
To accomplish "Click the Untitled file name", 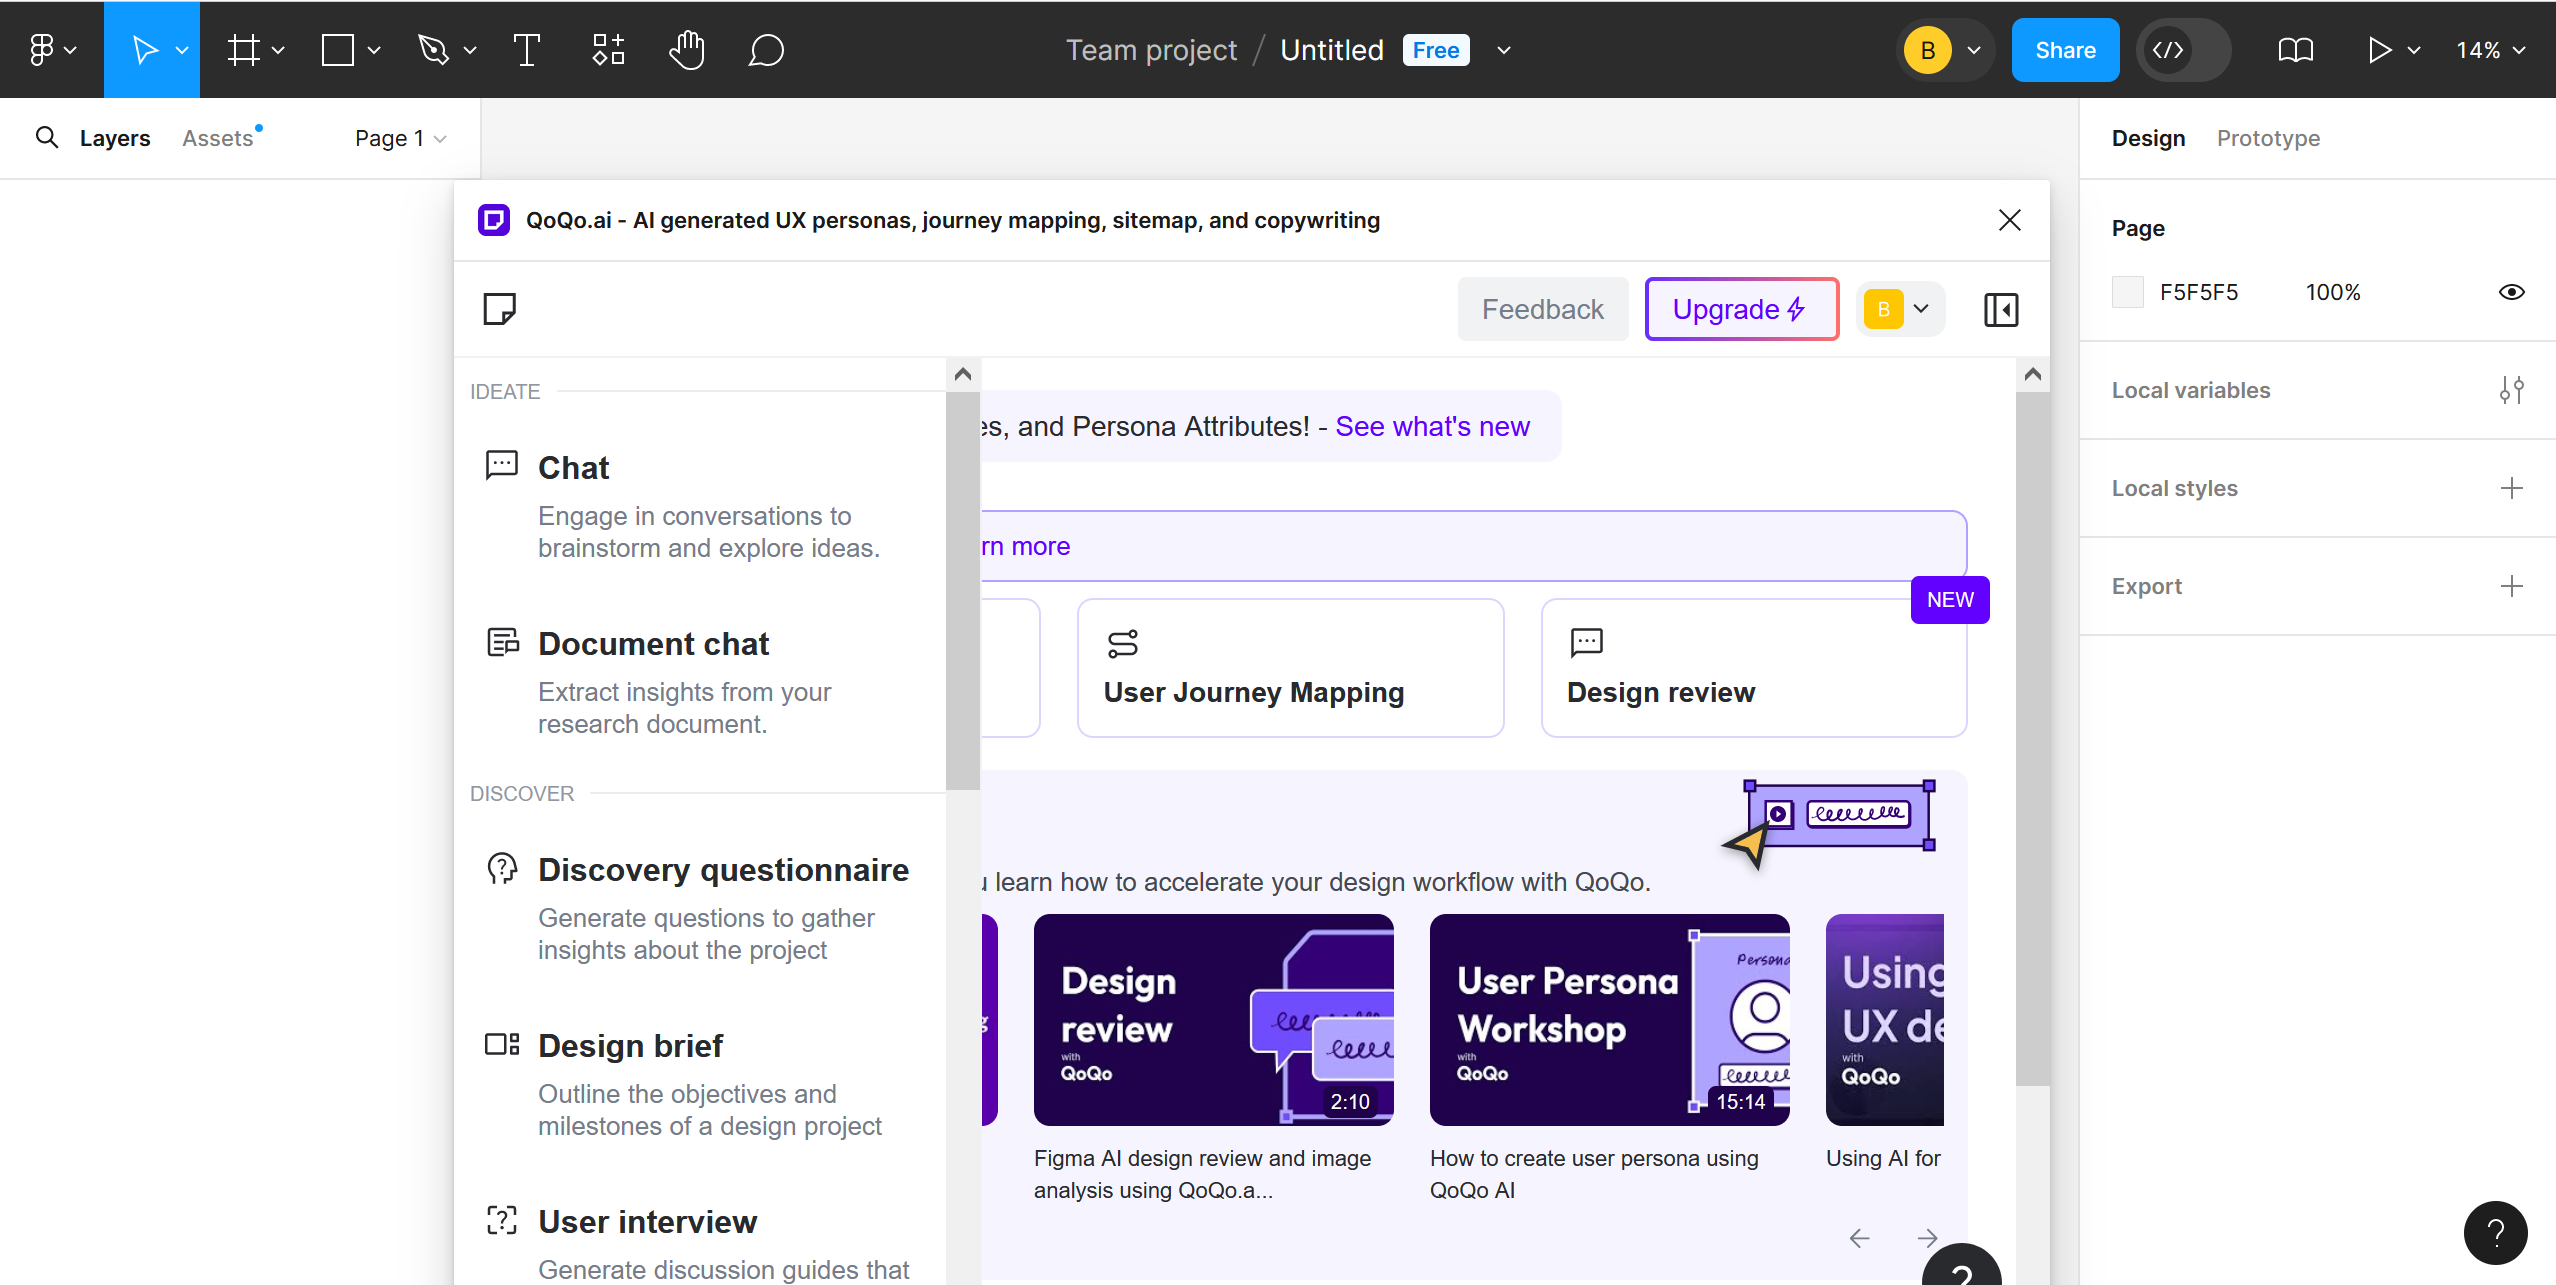I will point(1332,50).
